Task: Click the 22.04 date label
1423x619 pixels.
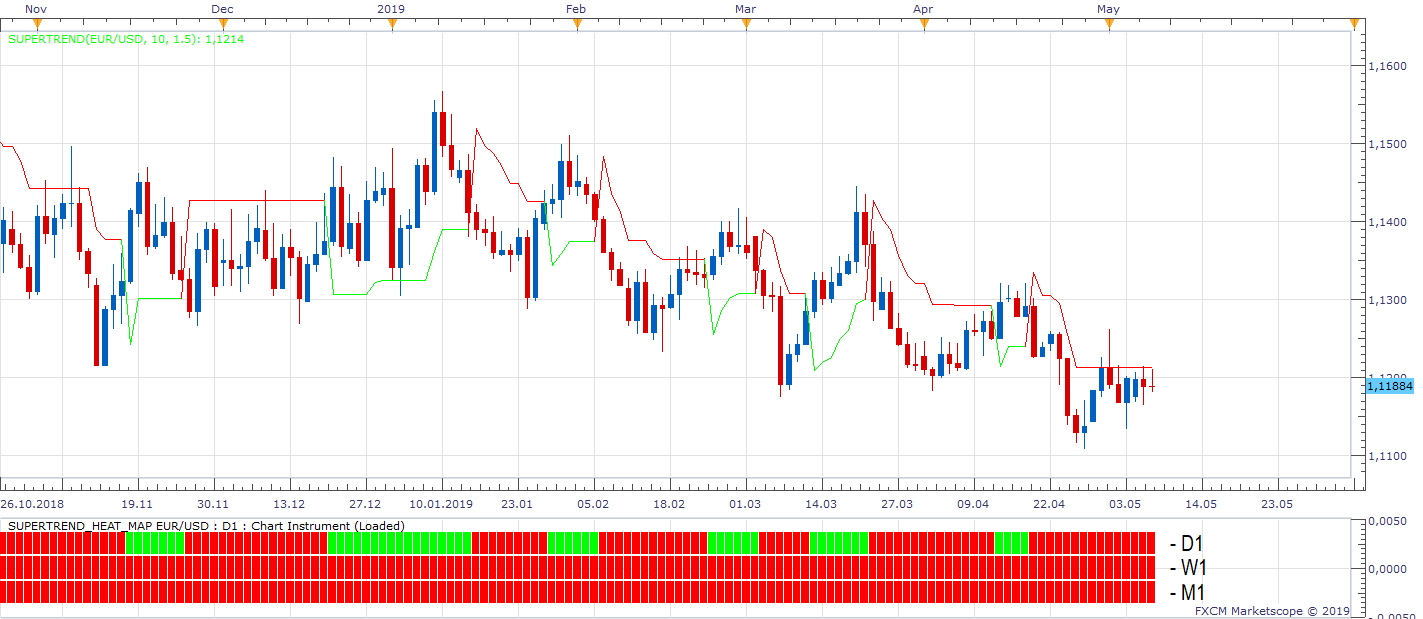Action: [1049, 504]
